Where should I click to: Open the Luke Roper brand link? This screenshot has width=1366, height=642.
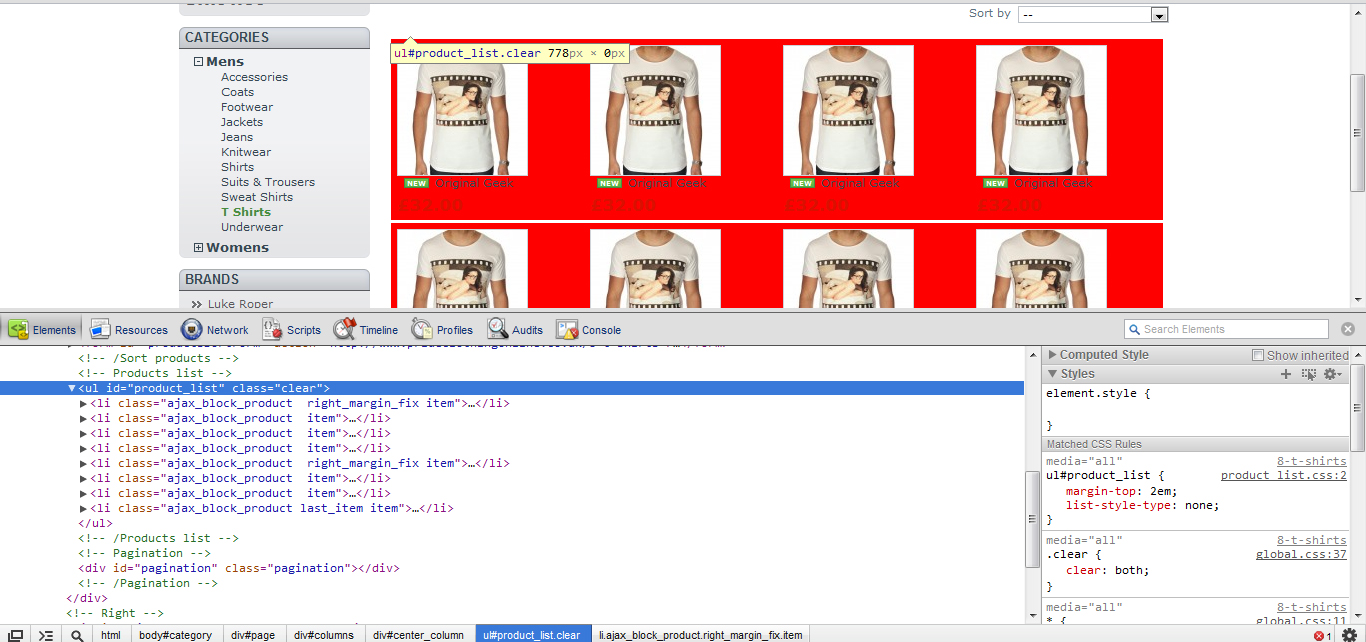(x=240, y=304)
